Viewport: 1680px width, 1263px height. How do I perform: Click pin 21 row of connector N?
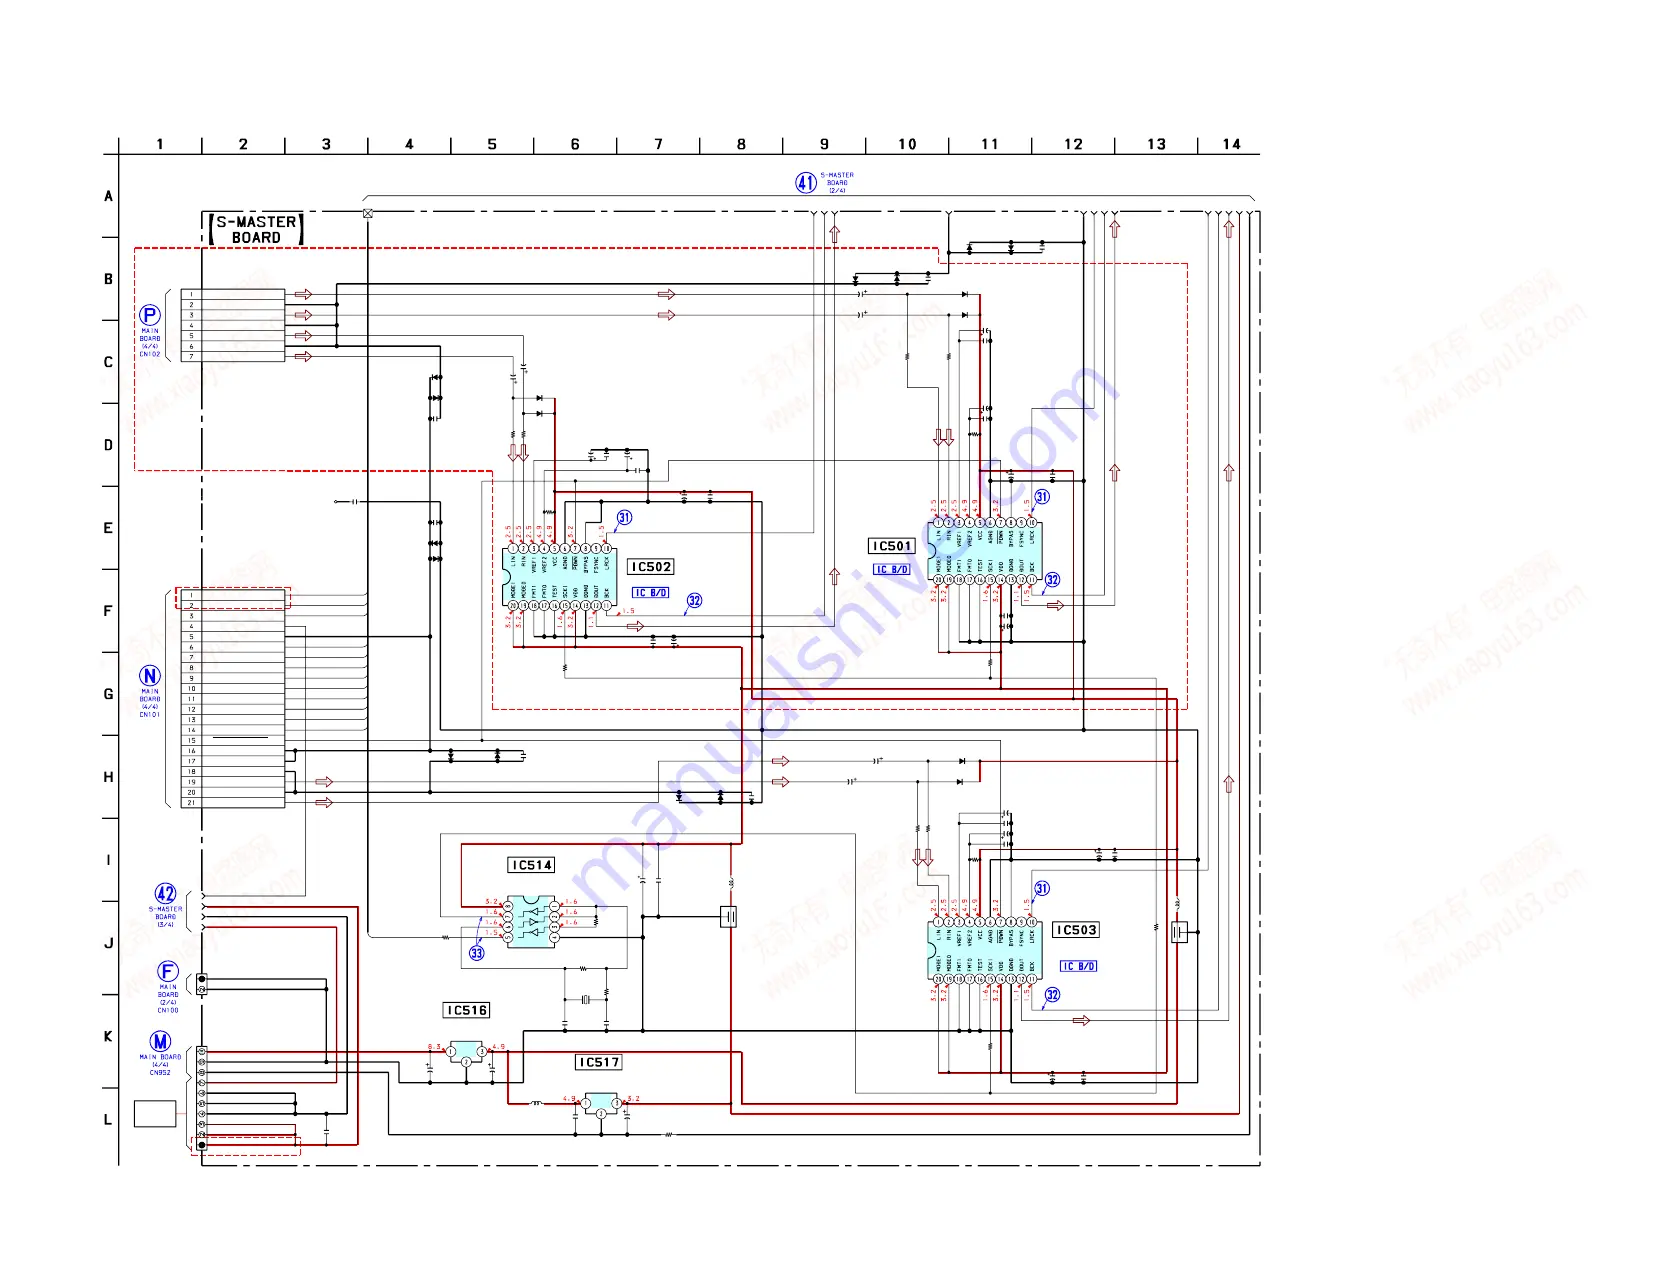point(233,803)
